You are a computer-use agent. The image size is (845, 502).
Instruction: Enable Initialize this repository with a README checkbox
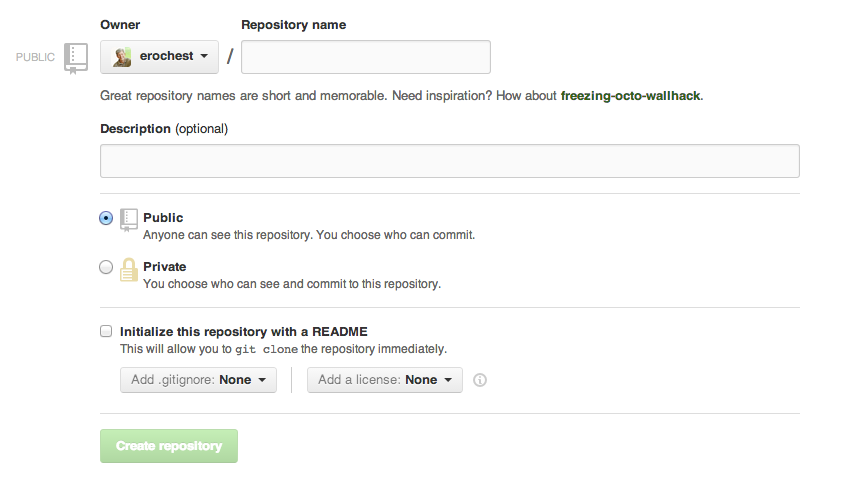pyautogui.click(x=106, y=330)
